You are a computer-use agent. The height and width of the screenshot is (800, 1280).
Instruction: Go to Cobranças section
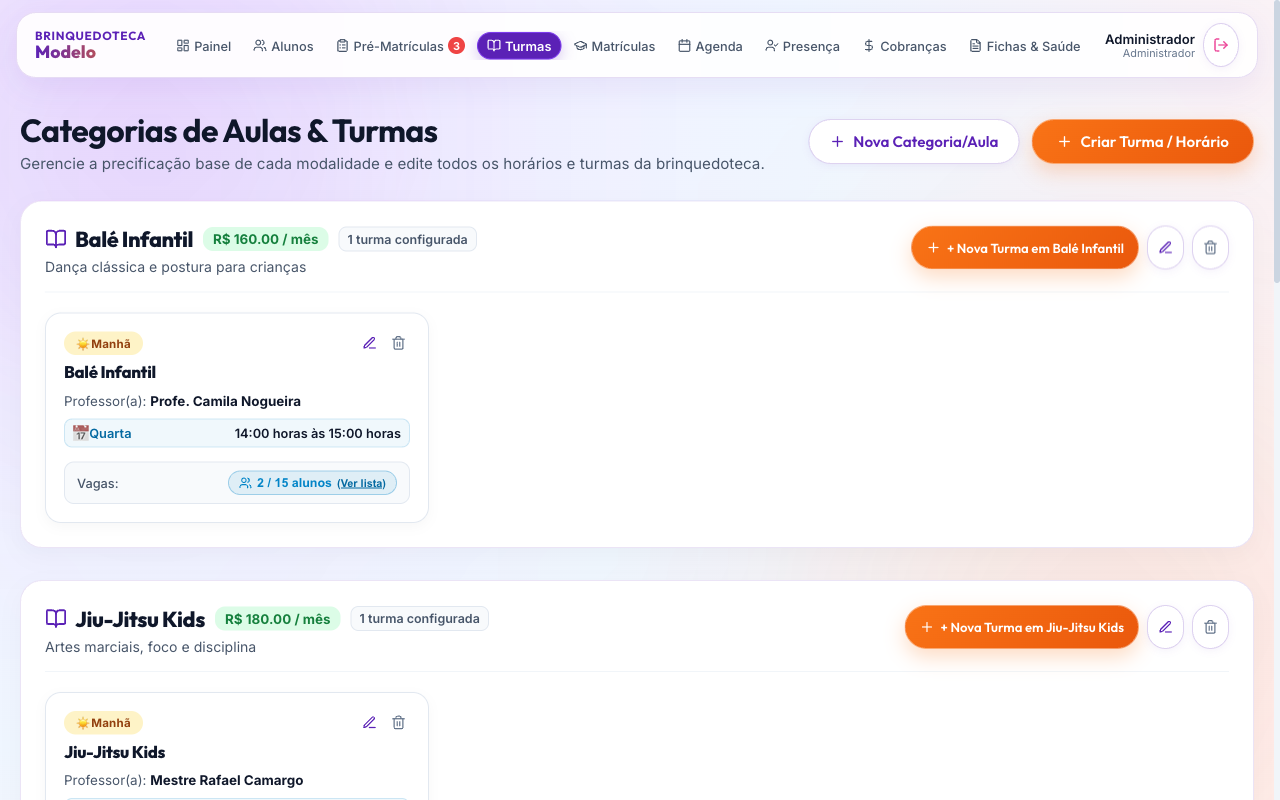pos(904,46)
